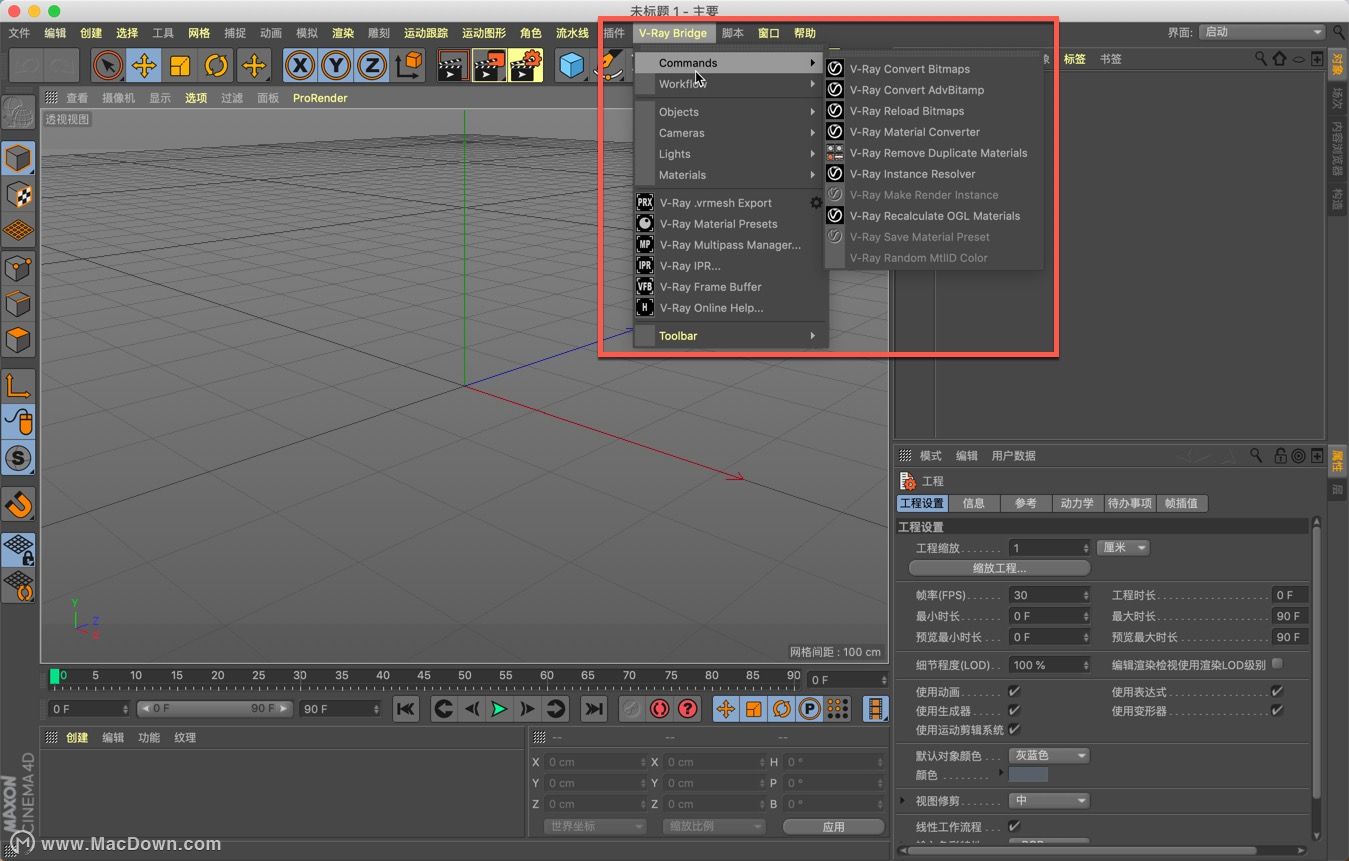The height and width of the screenshot is (861, 1349).
Task: Play the animation forward
Action: click(x=499, y=709)
